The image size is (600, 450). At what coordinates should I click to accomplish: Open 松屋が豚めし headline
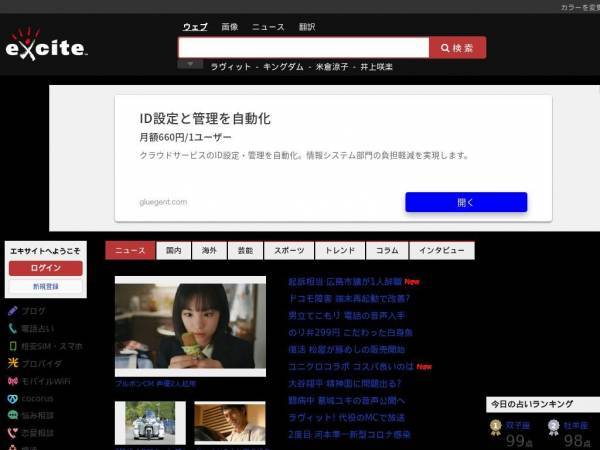[x=347, y=349]
